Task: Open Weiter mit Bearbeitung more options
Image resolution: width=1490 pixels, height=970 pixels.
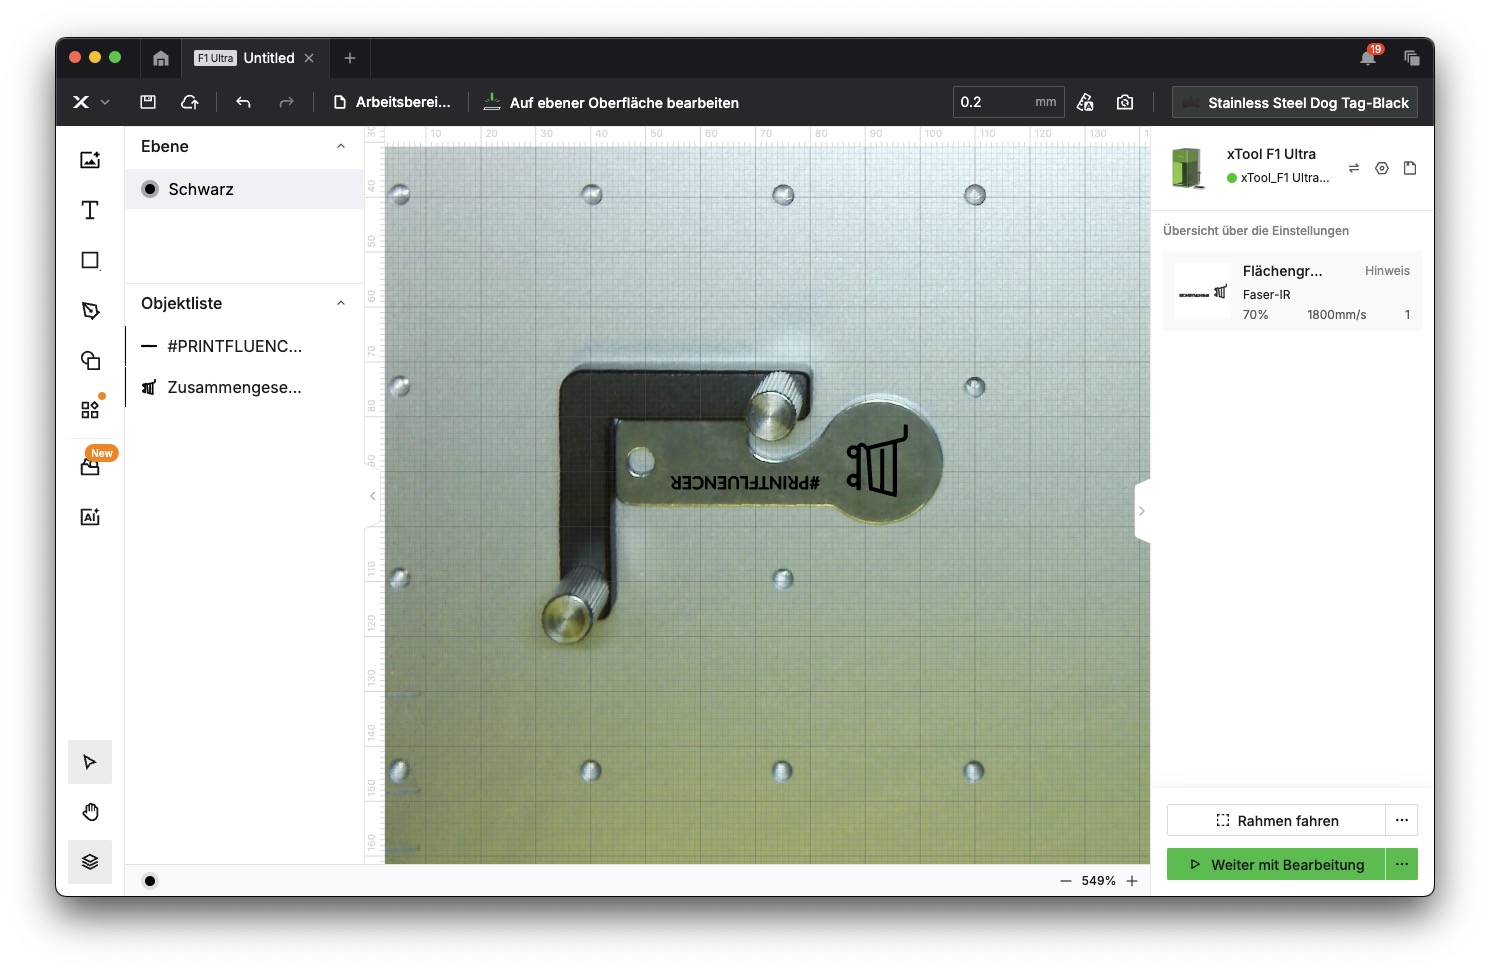Action: pyautogui.click(x=1402, y=865)
